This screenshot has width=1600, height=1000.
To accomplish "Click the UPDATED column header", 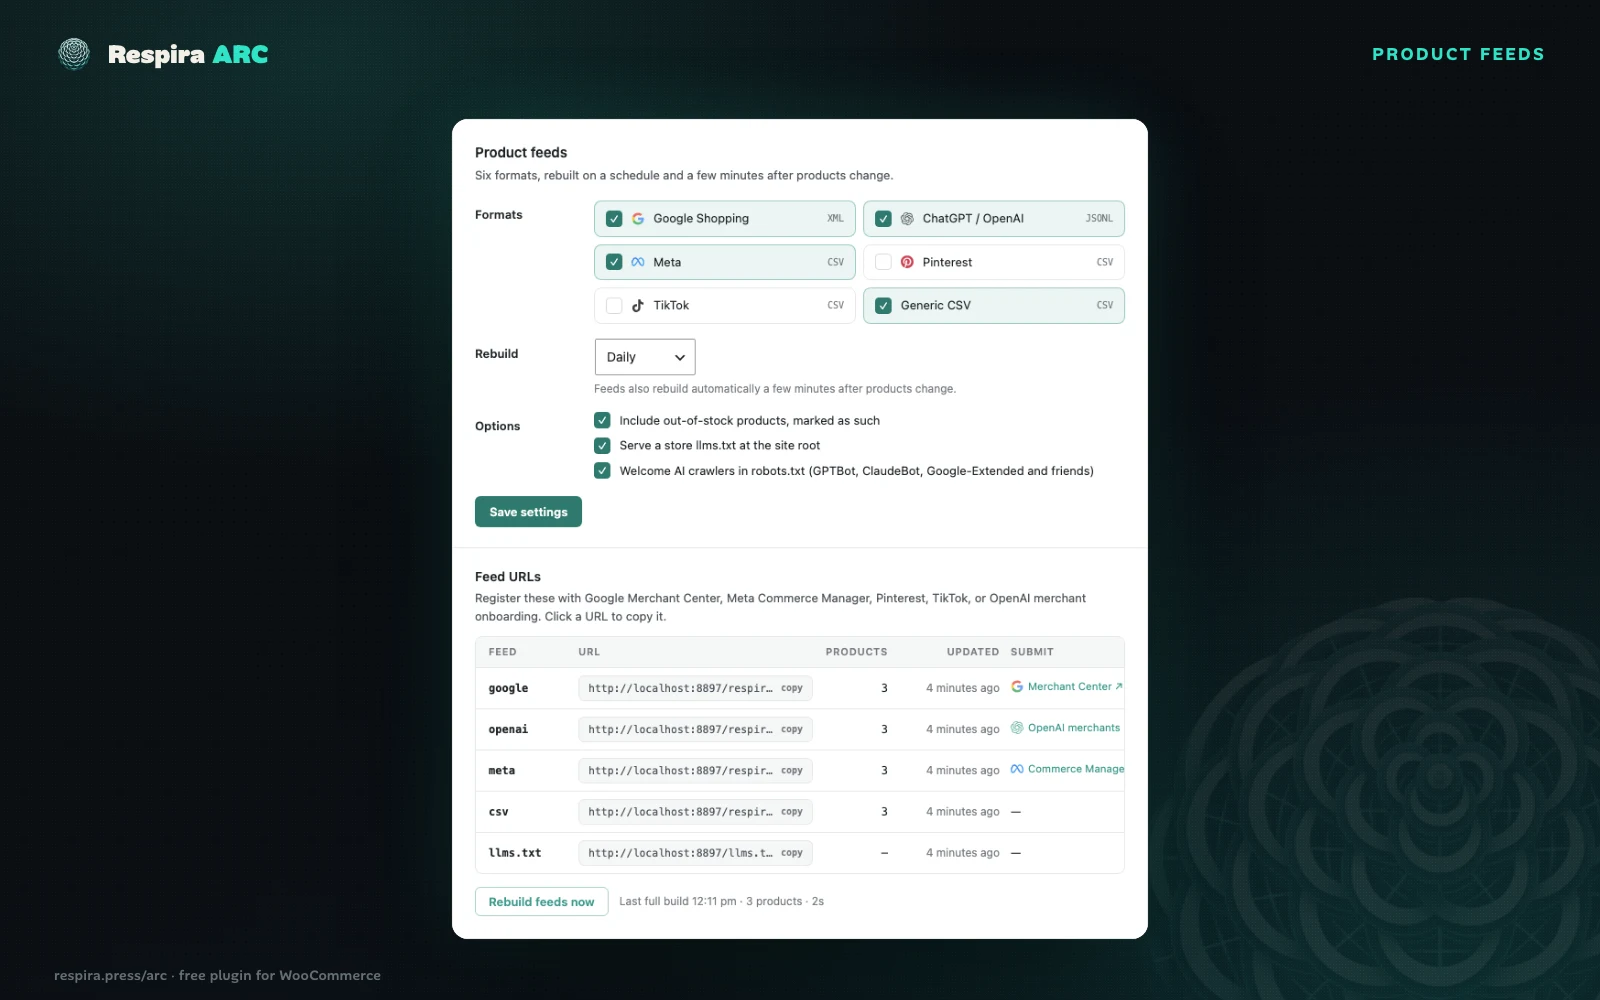I will point(973,652).
